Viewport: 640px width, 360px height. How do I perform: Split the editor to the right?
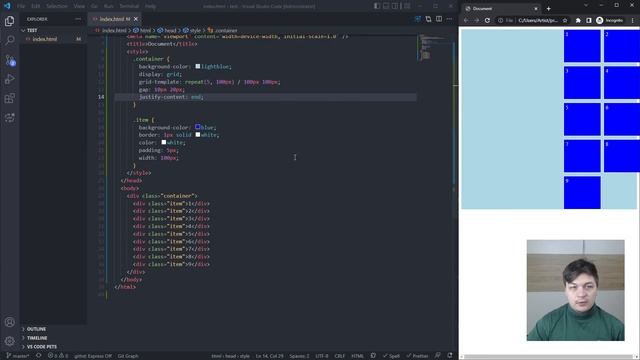click(439, 19)
